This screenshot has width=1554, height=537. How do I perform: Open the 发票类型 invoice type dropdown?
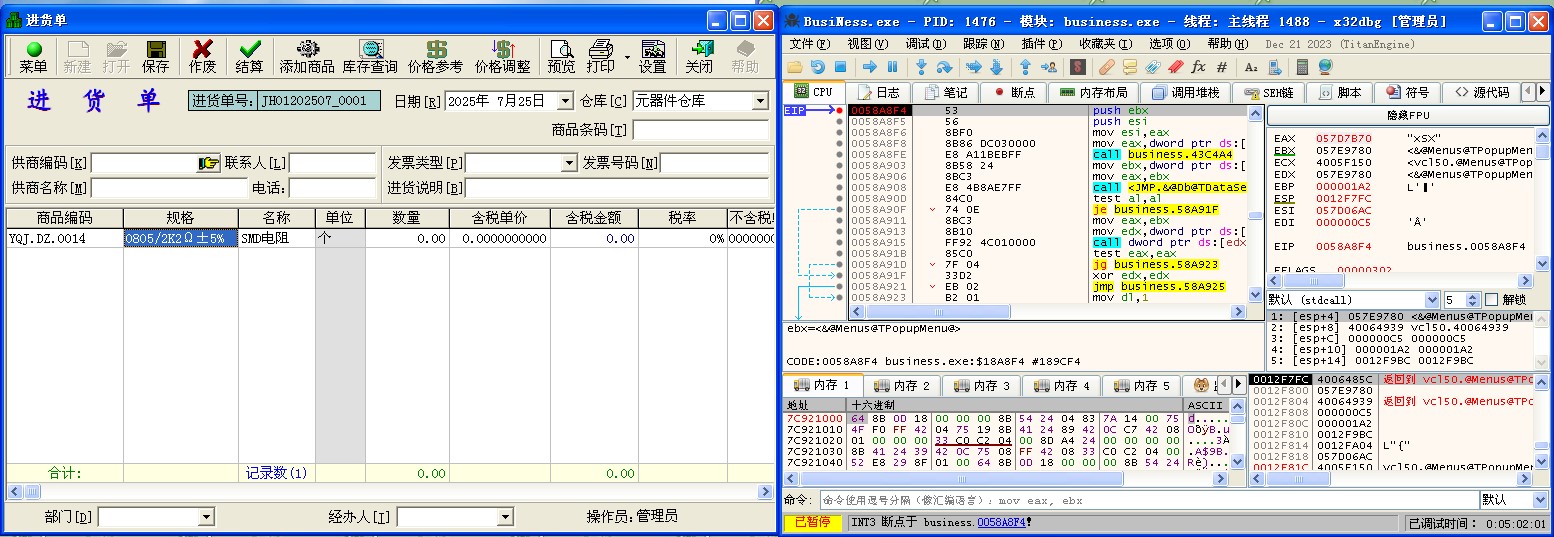569,163
